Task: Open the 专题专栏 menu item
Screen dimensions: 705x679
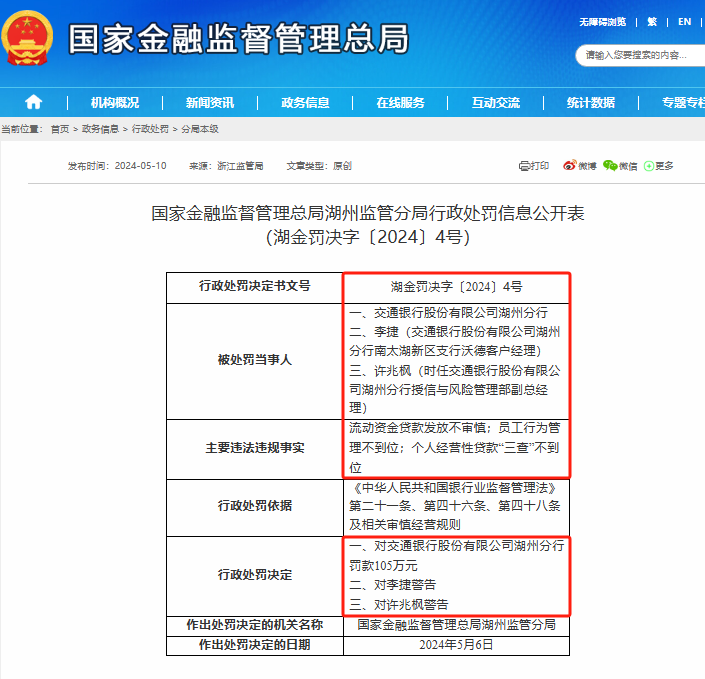Action: pyautogui.click(x=682, y=103)
